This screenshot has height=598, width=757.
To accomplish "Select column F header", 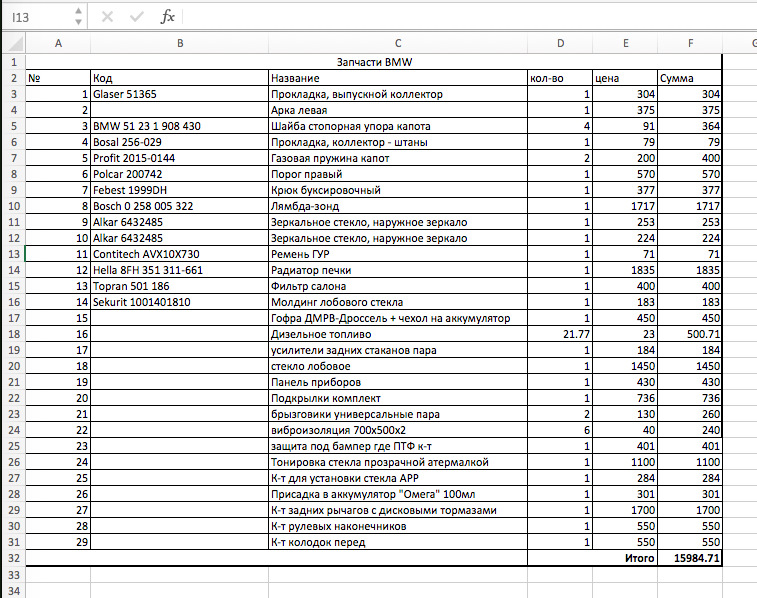I will point(690,43).
